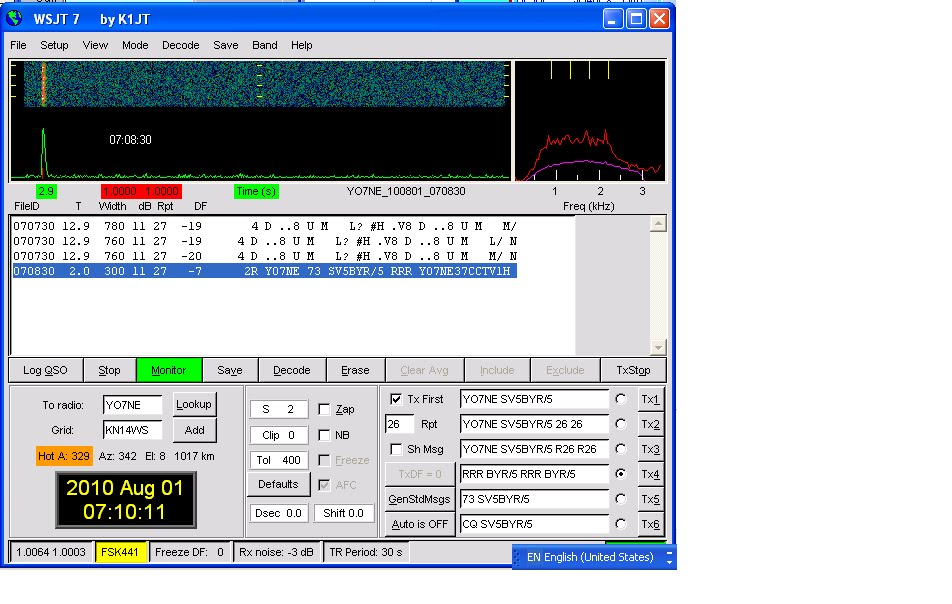Click the Include button
The image size is (952, 604).
(497, 370)
